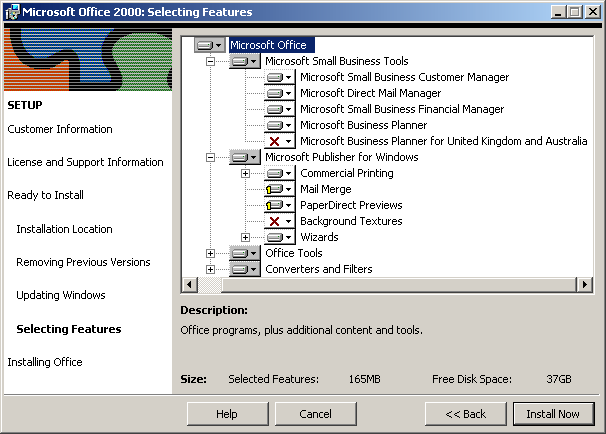The height and width of the screenshot is (434, 606).
Task: Expand the Office Tools node
Action: pyautogui.click(x=210, y=254)
